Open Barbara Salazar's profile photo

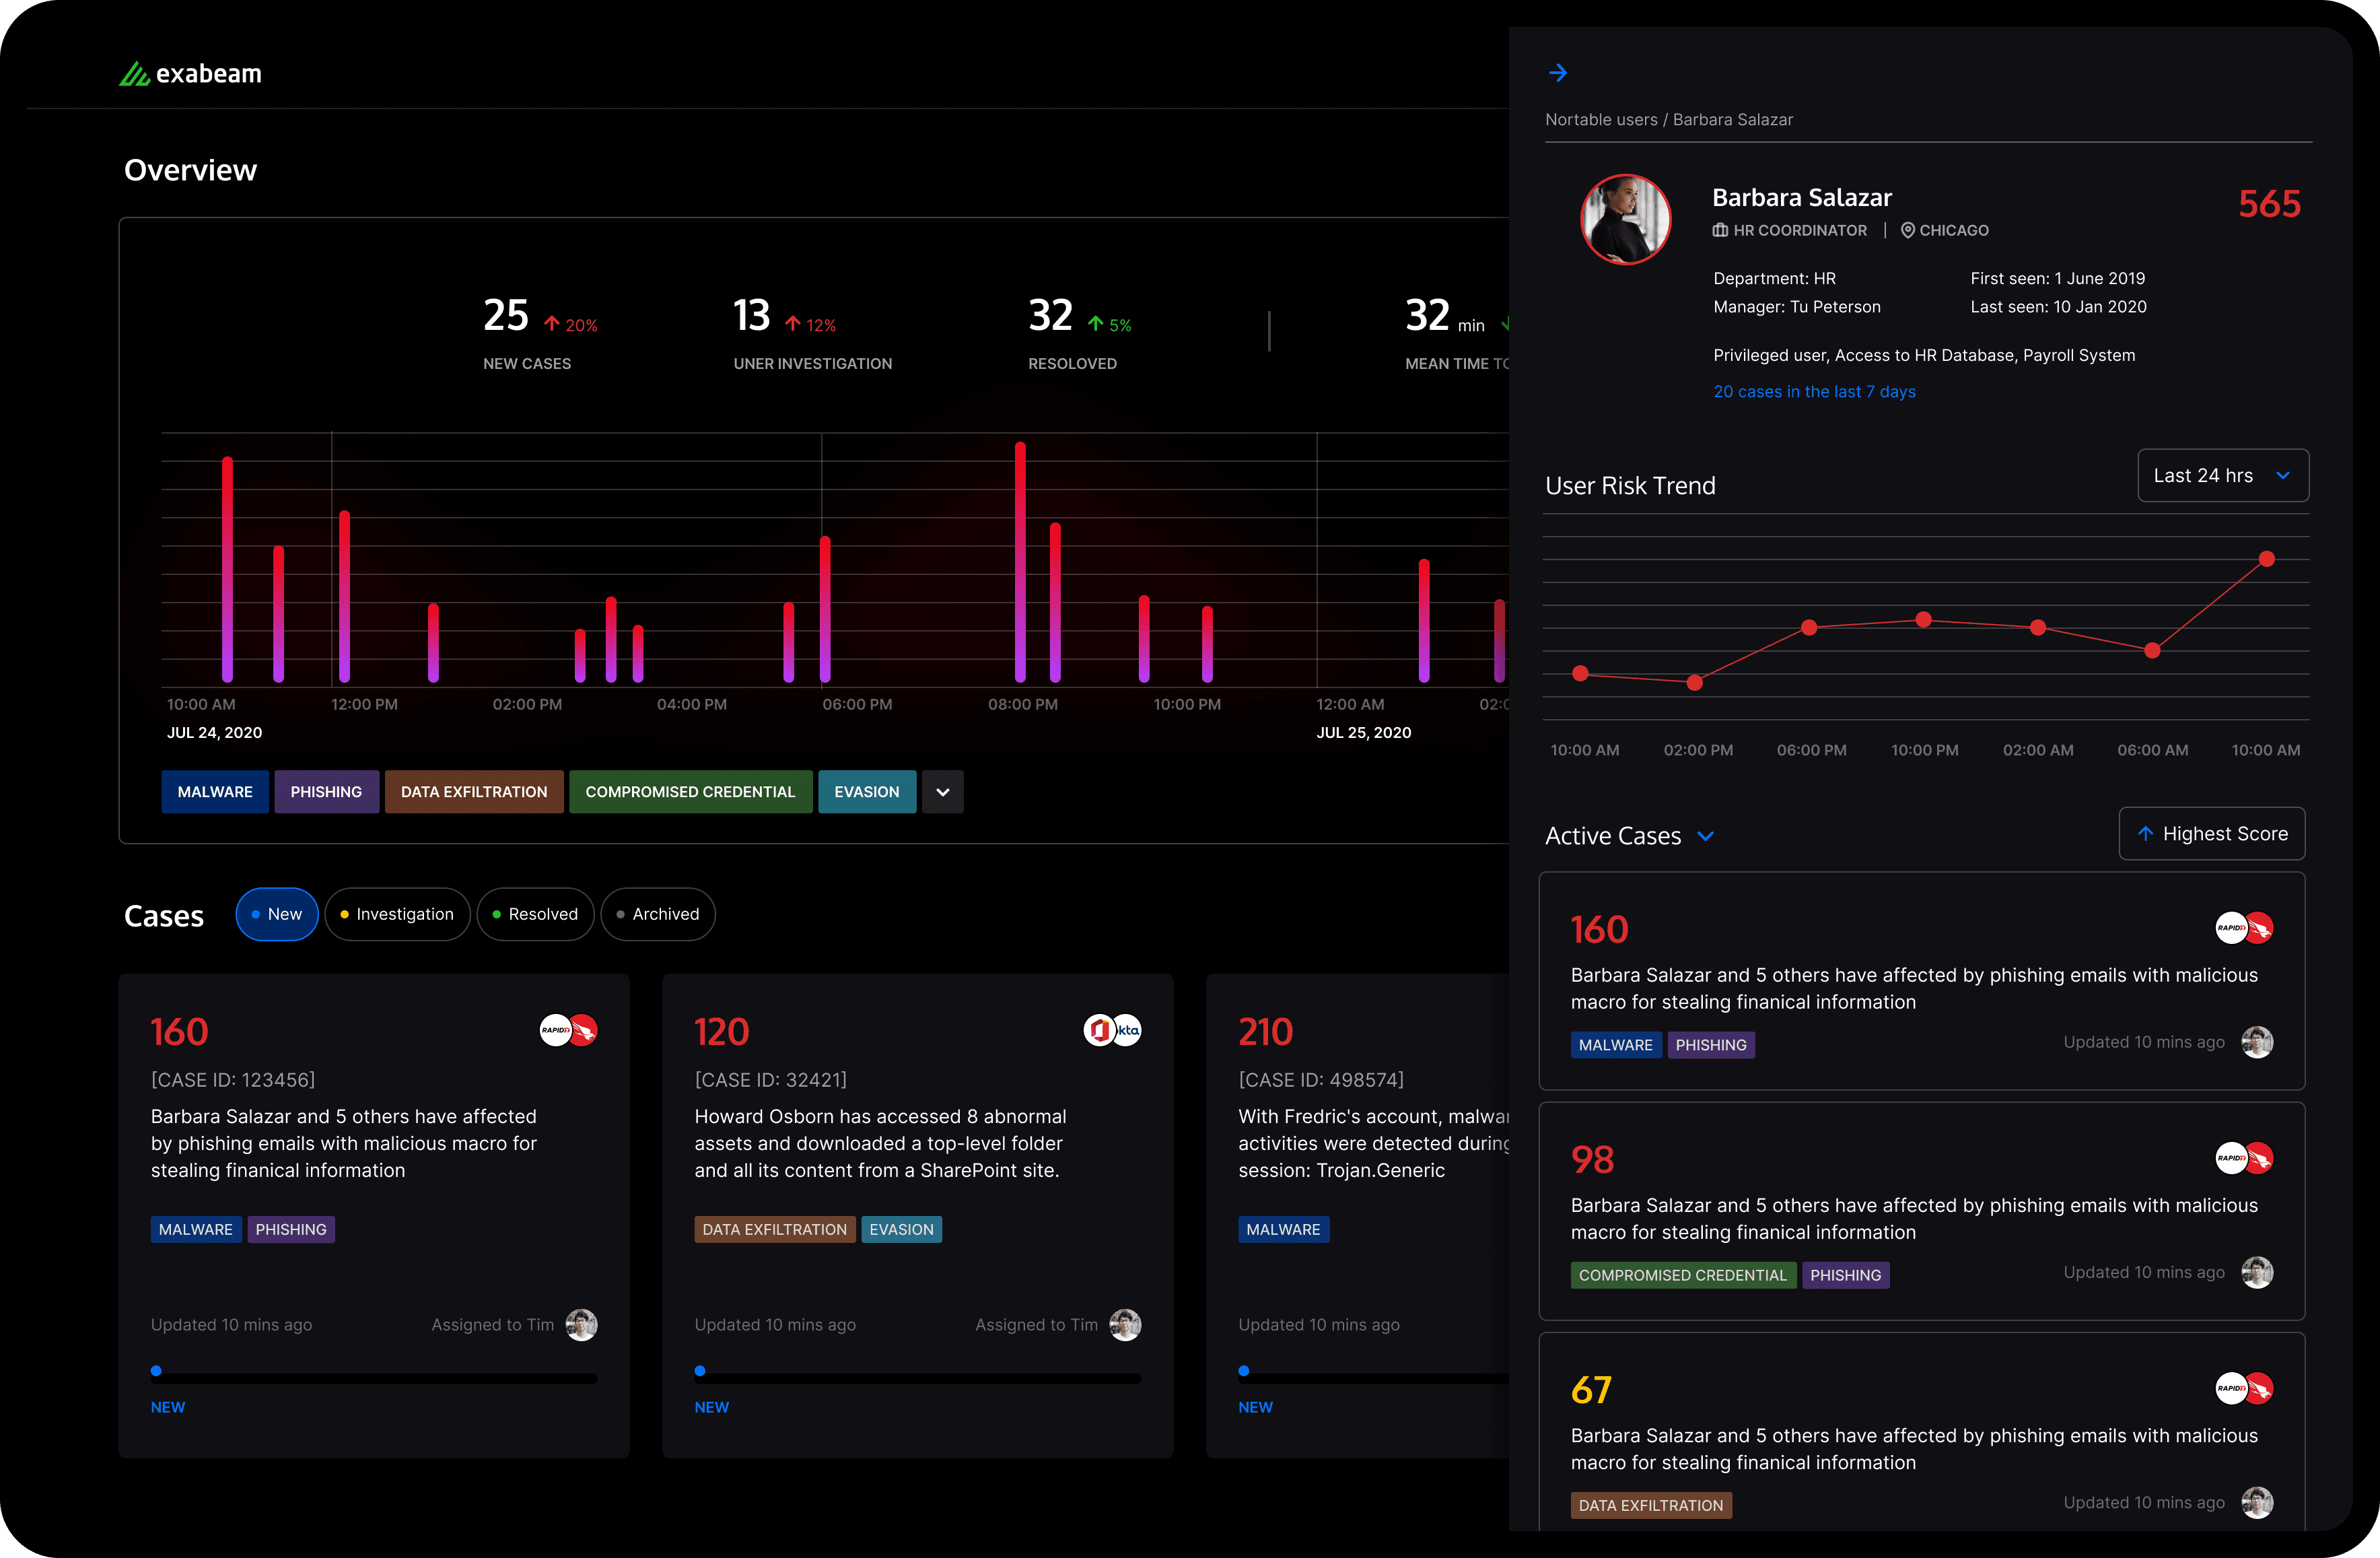point(1625,219)
